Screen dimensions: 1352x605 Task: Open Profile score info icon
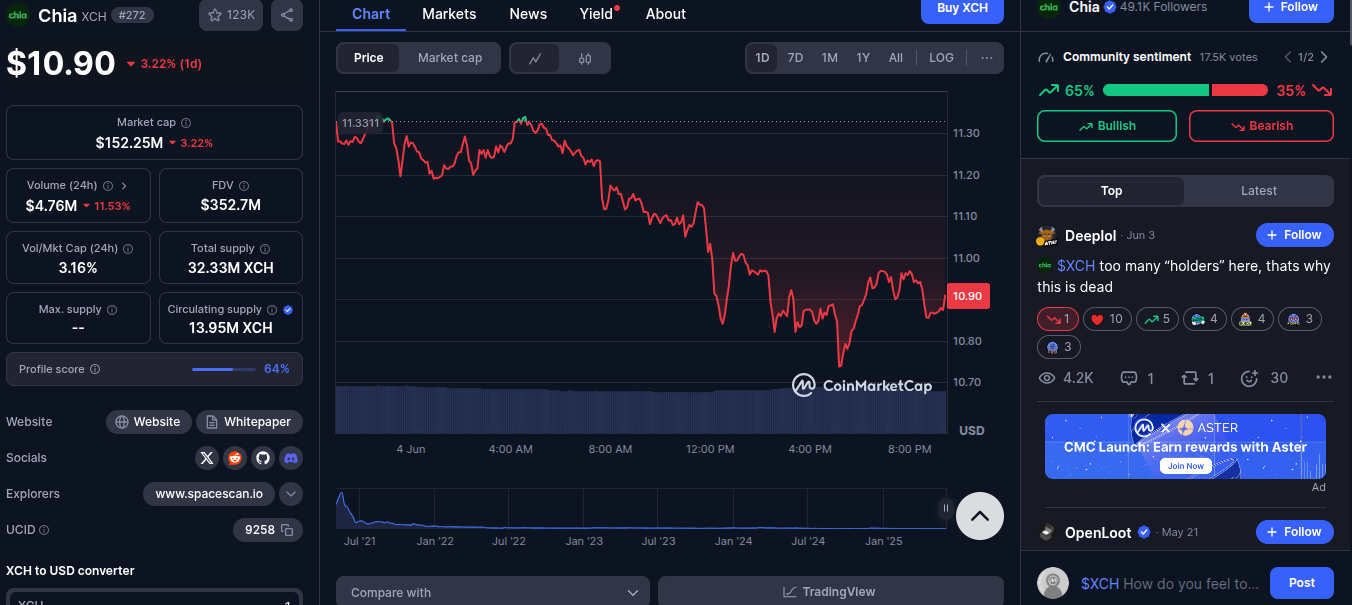[95, 369]
